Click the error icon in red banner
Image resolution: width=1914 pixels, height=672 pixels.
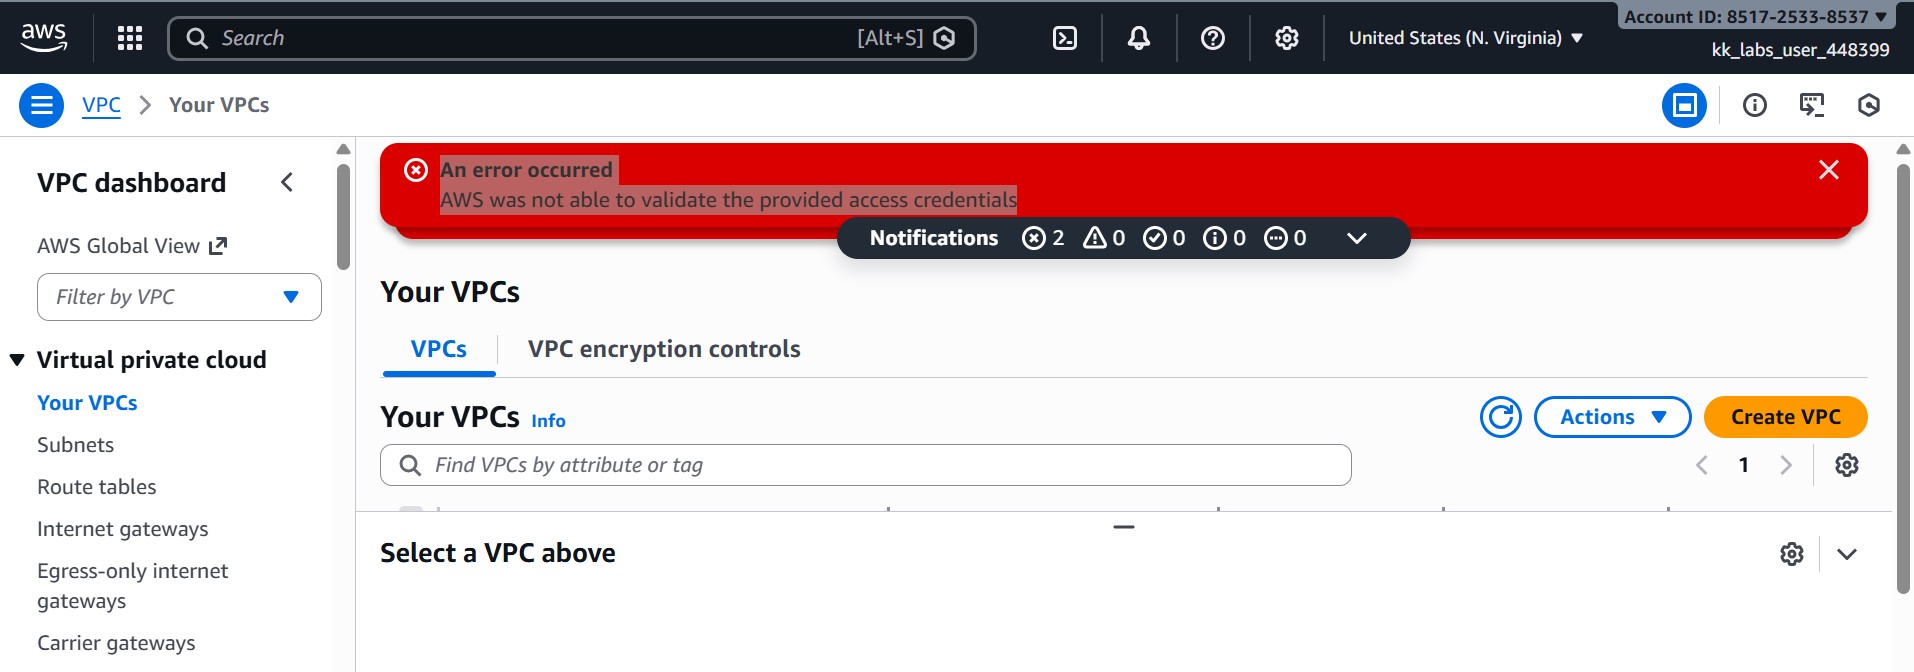[416, 170]
